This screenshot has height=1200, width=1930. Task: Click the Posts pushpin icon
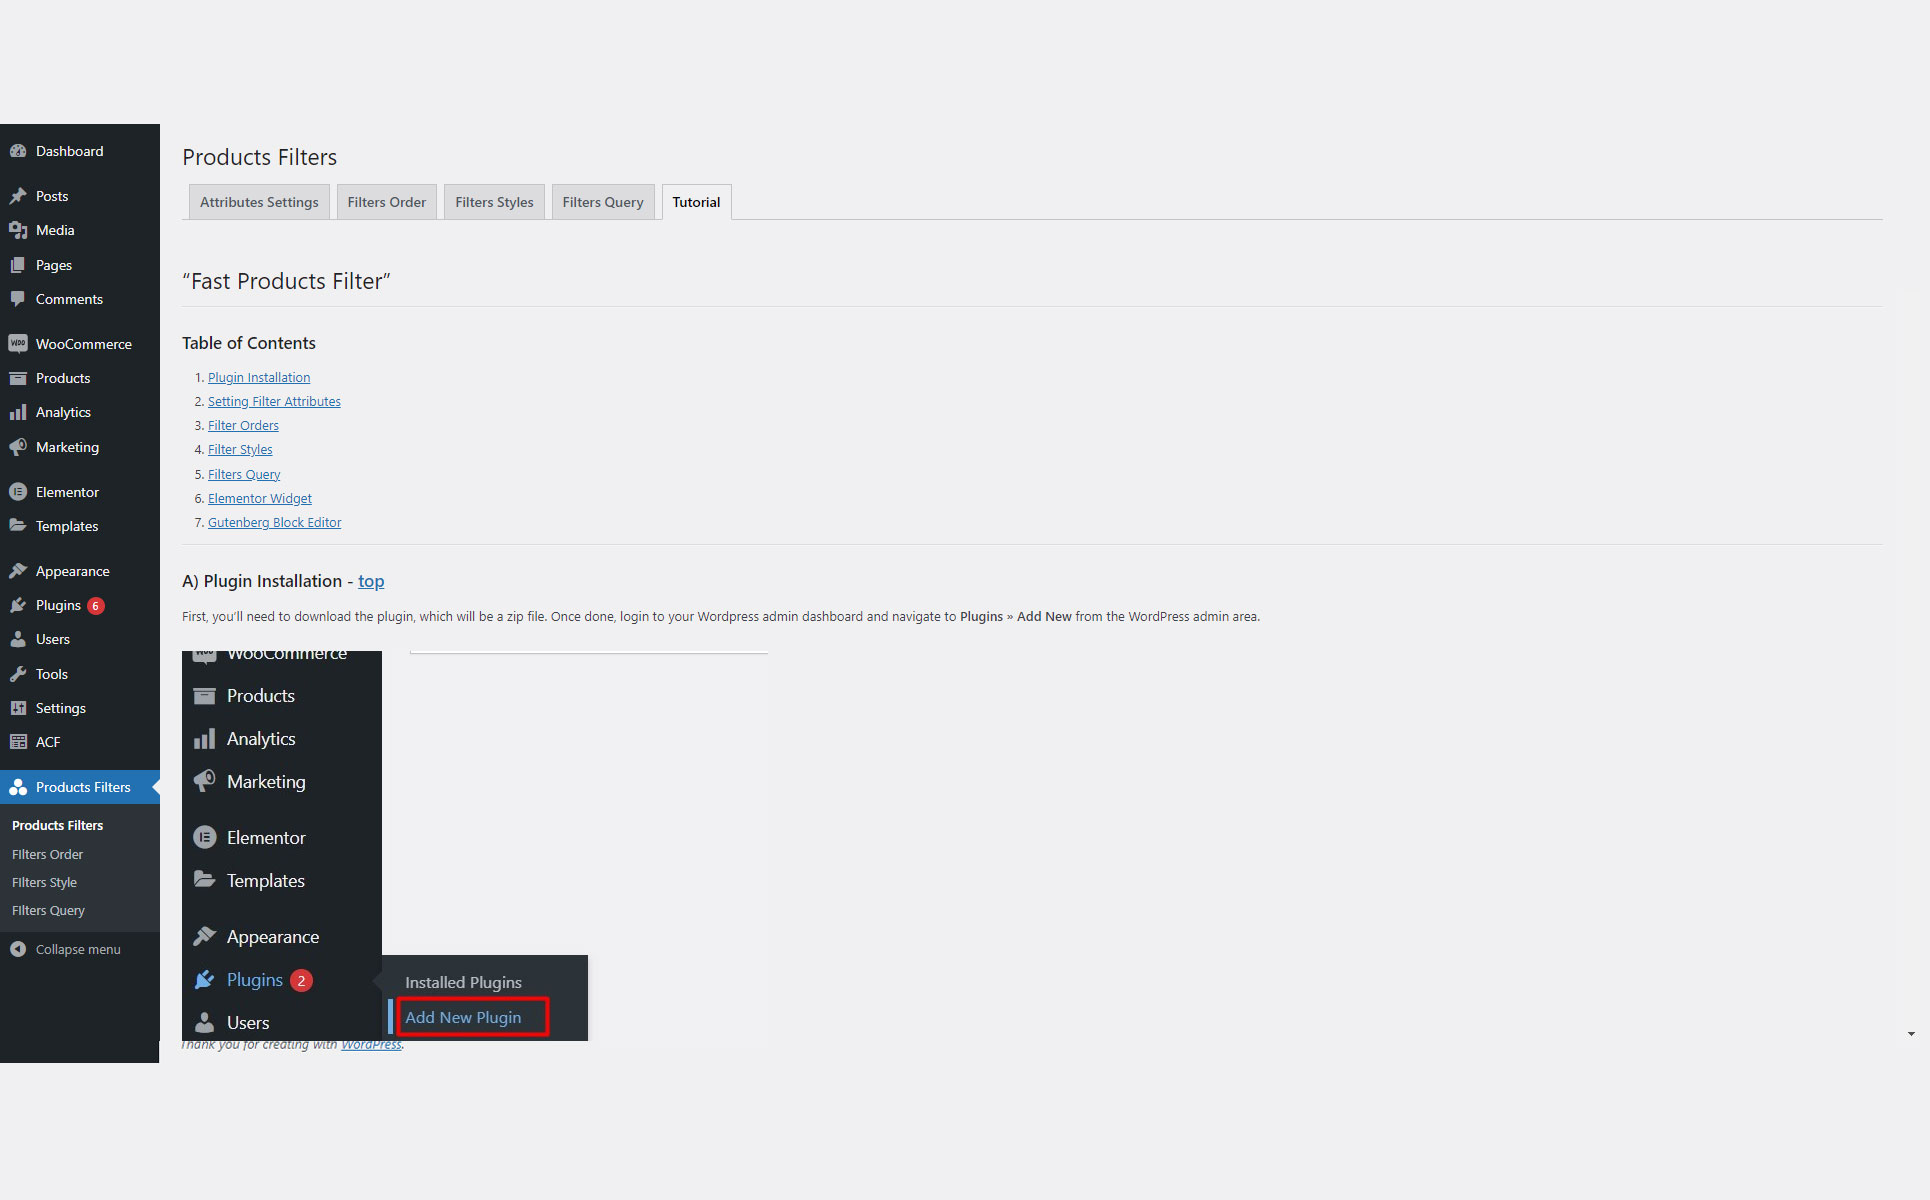pos(18,196)
